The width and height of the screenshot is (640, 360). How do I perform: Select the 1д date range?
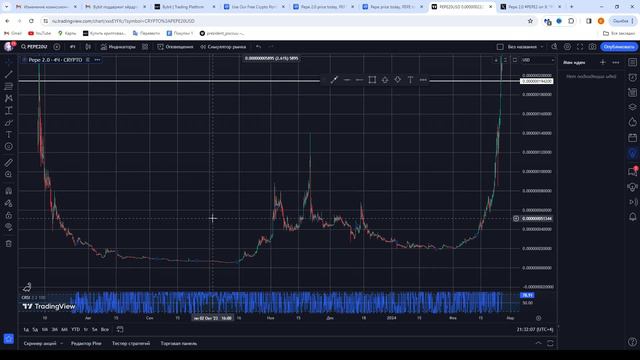point(26,329)
